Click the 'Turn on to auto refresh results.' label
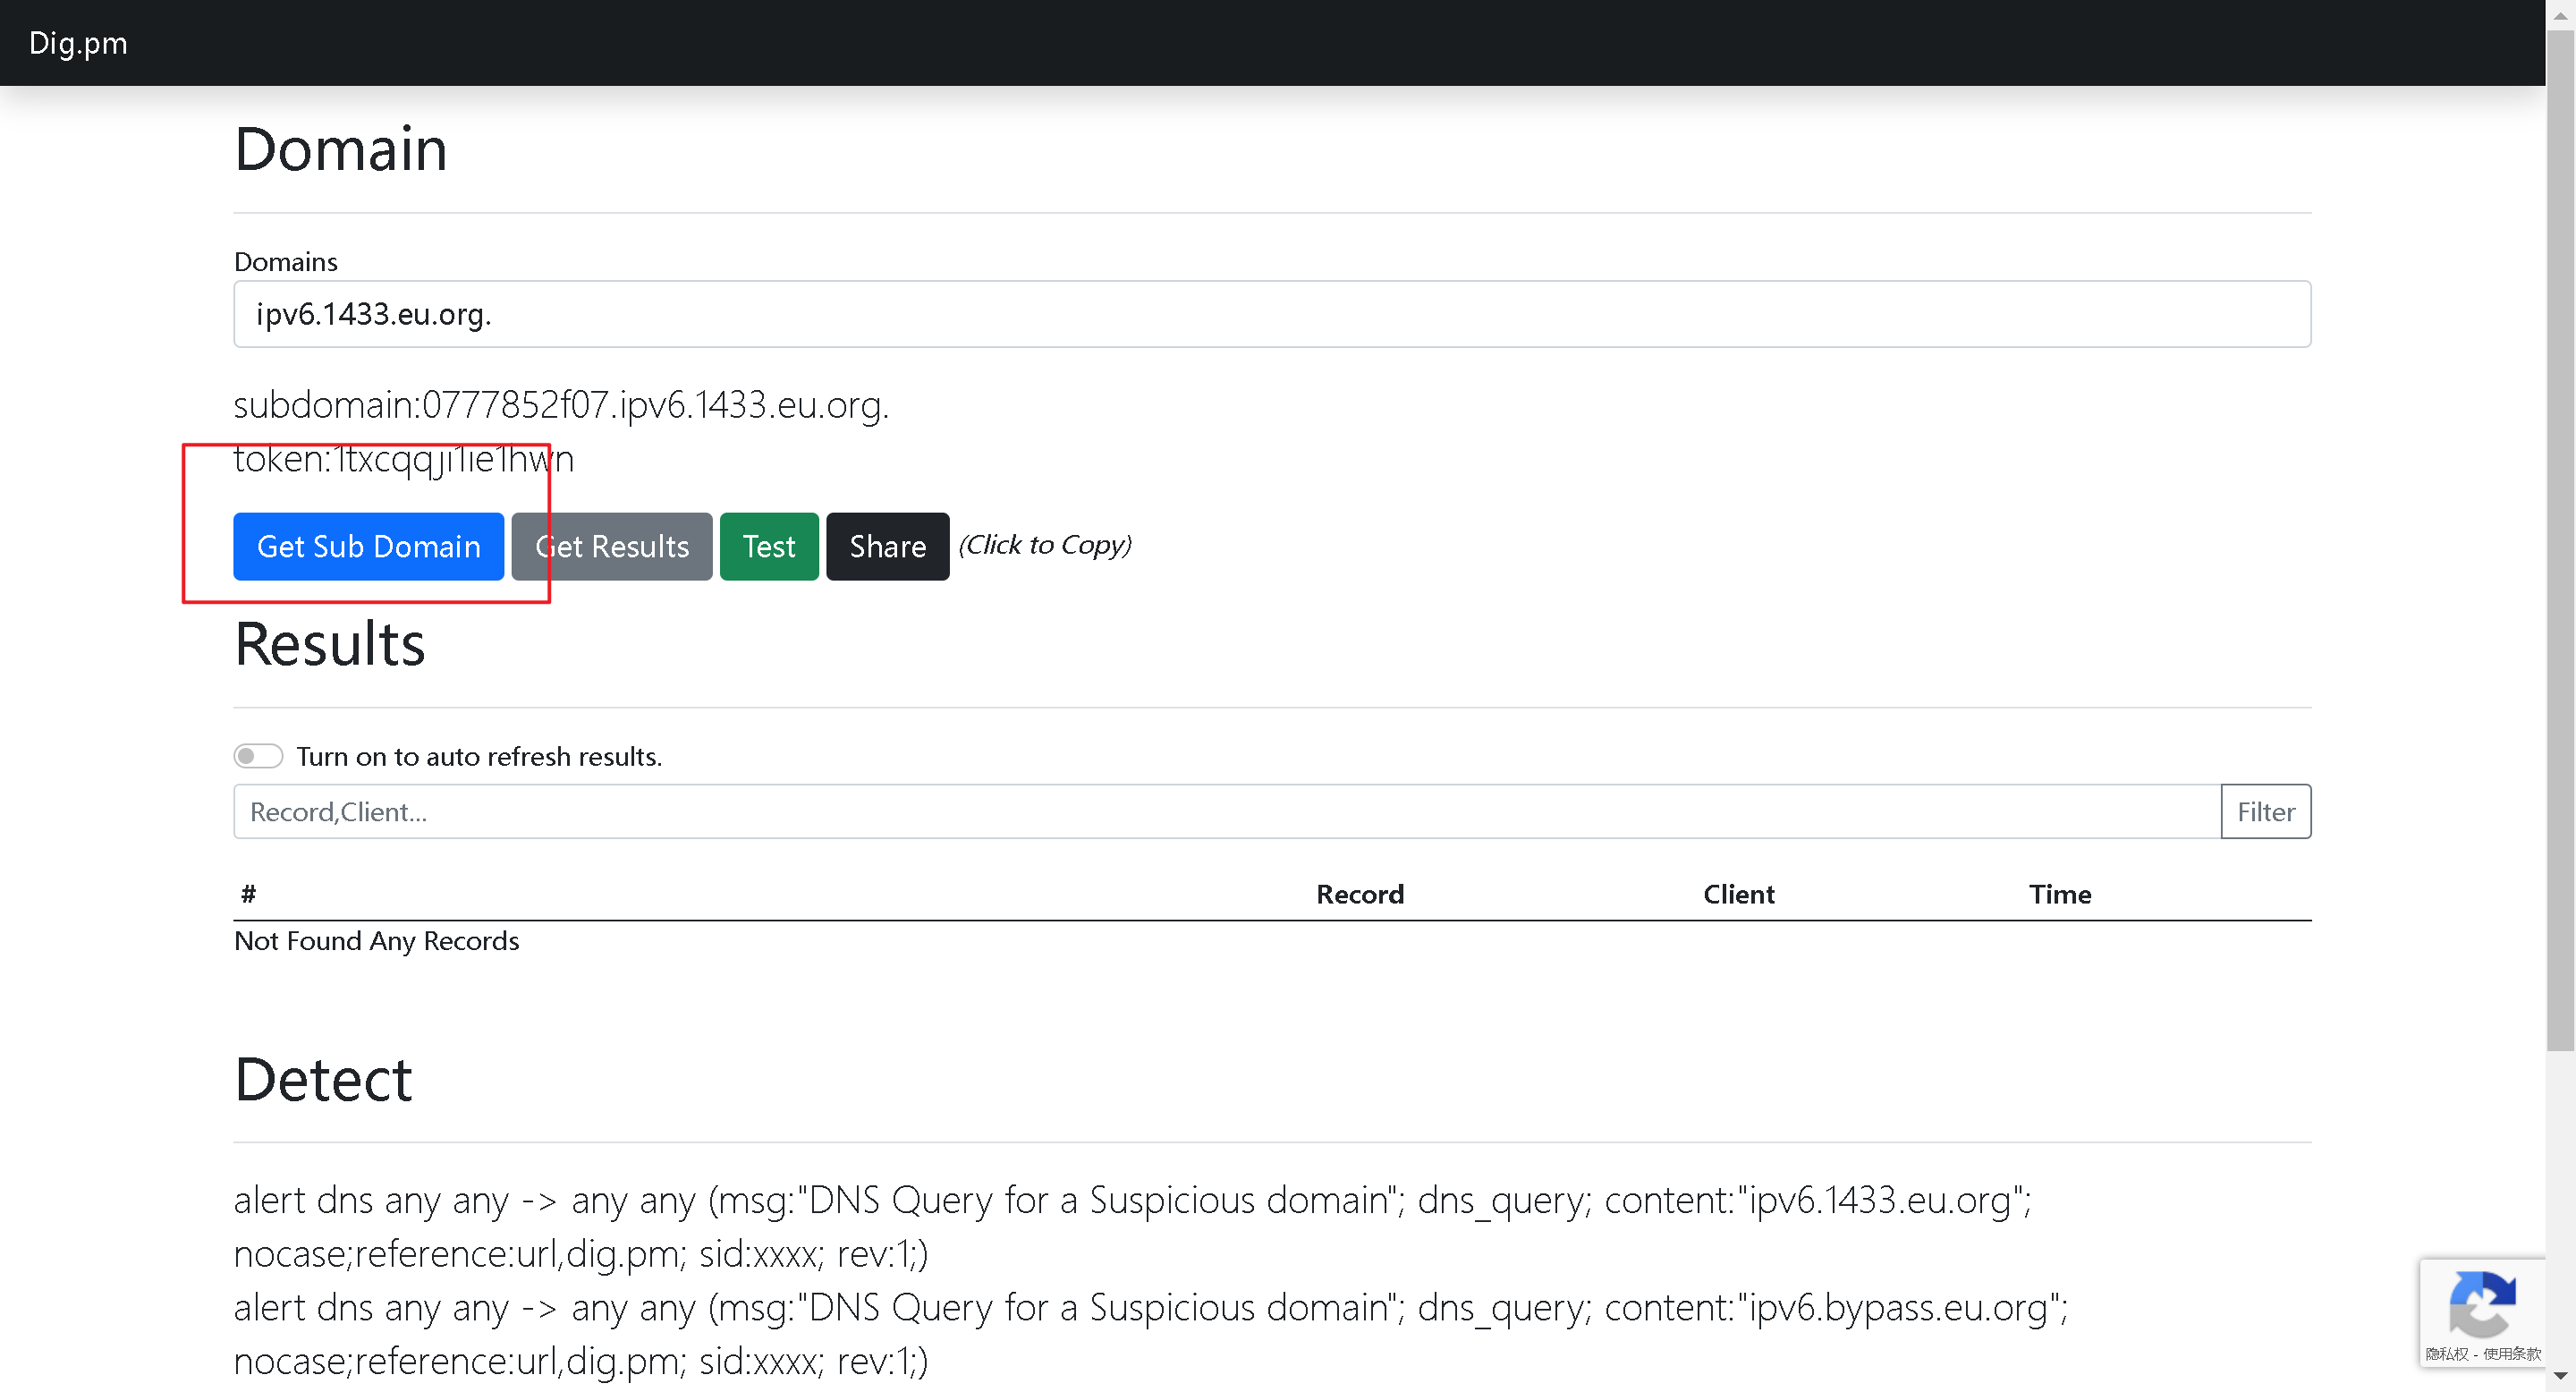 (x=479, y=756)
